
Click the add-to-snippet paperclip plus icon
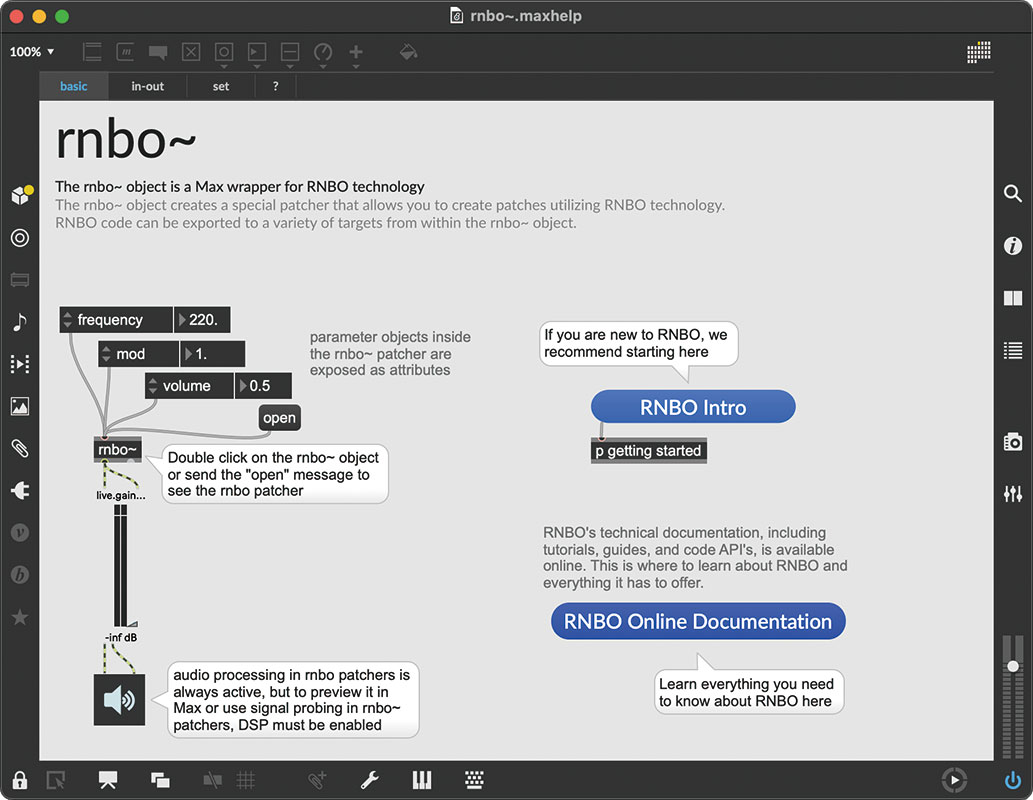tap(317, 781)
